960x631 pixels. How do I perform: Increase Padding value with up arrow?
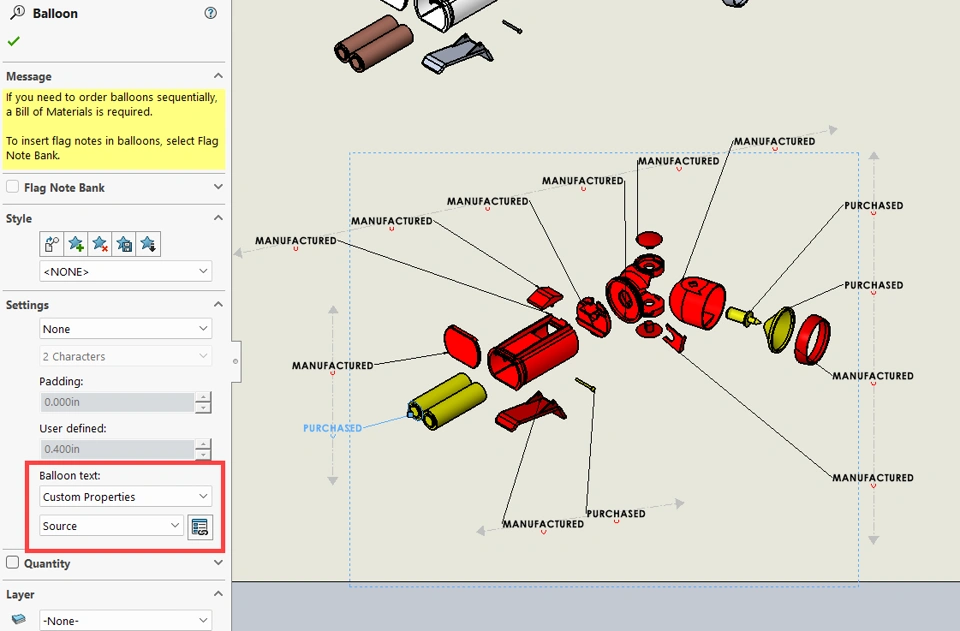pyautogui.click(x=203, y=397)
